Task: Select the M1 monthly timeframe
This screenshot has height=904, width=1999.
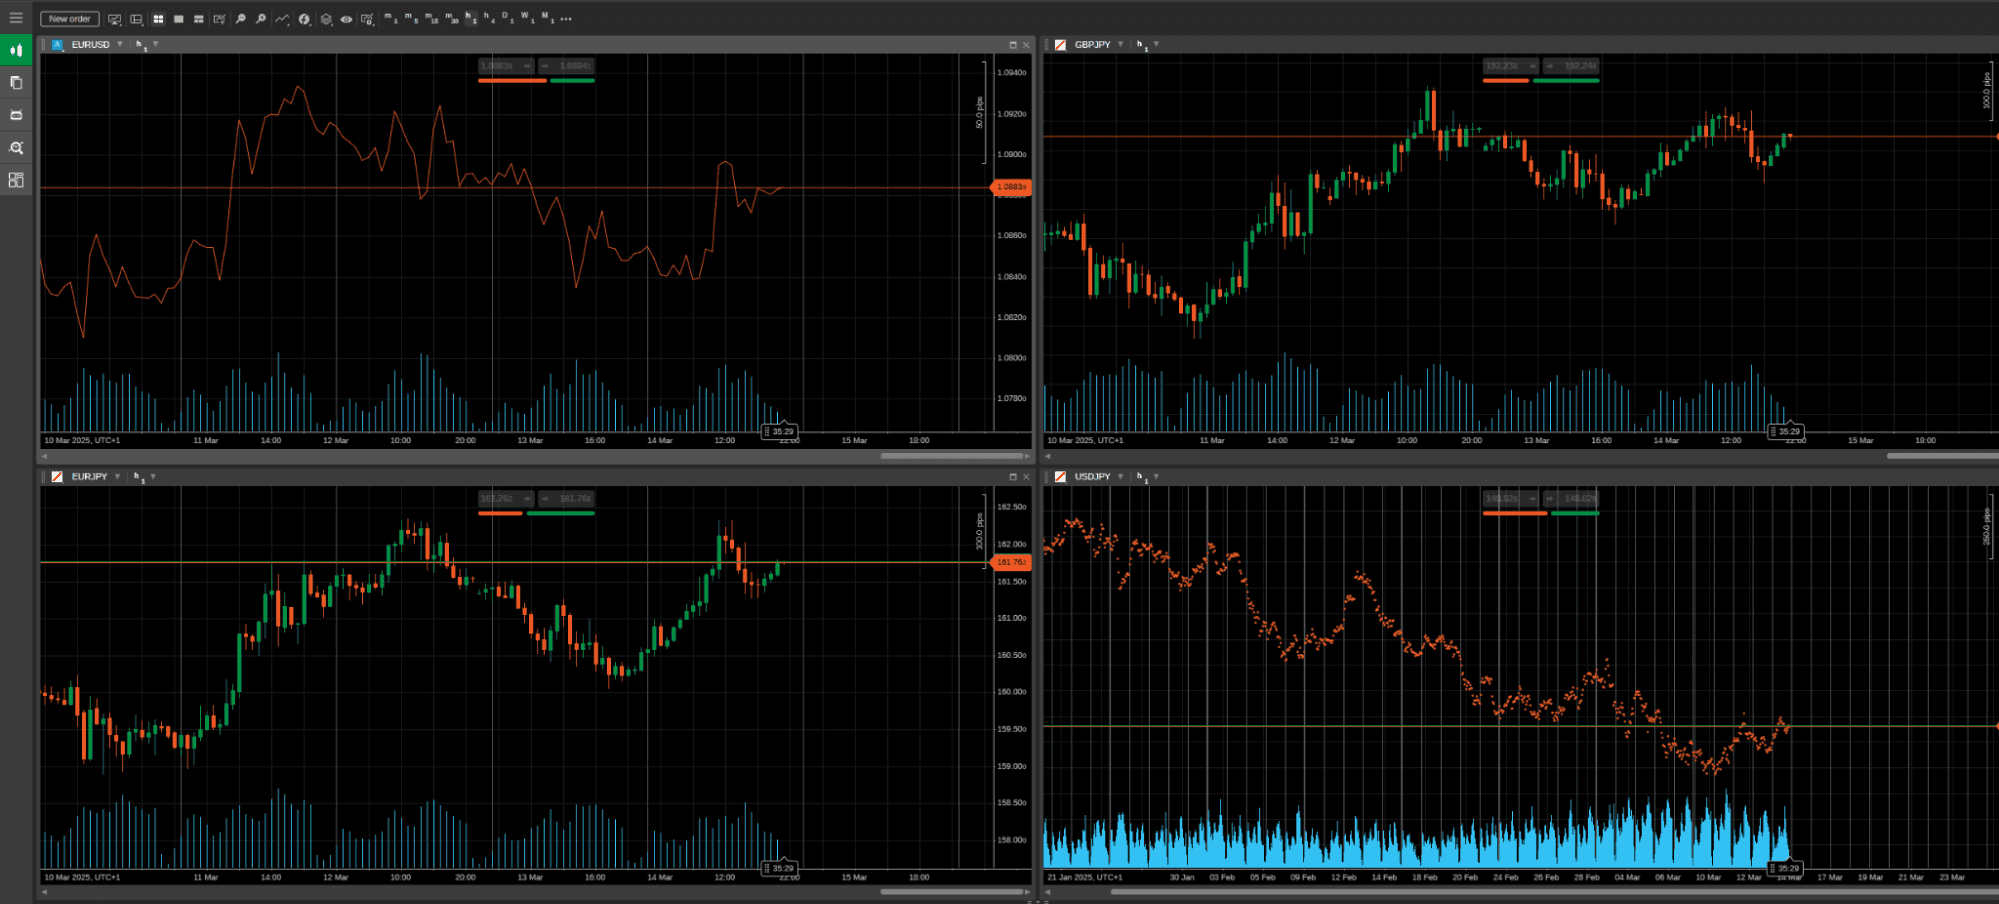Action: [547, 18]
